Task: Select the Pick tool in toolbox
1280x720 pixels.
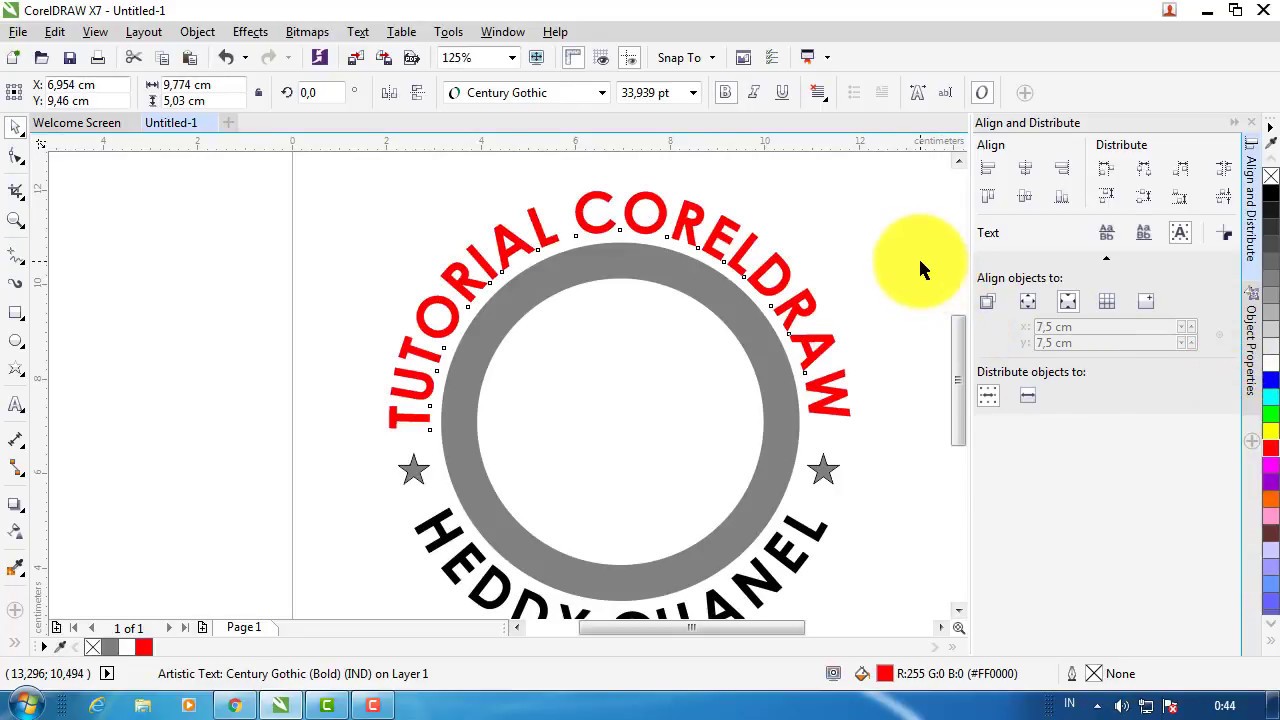Action: (15, 127)
